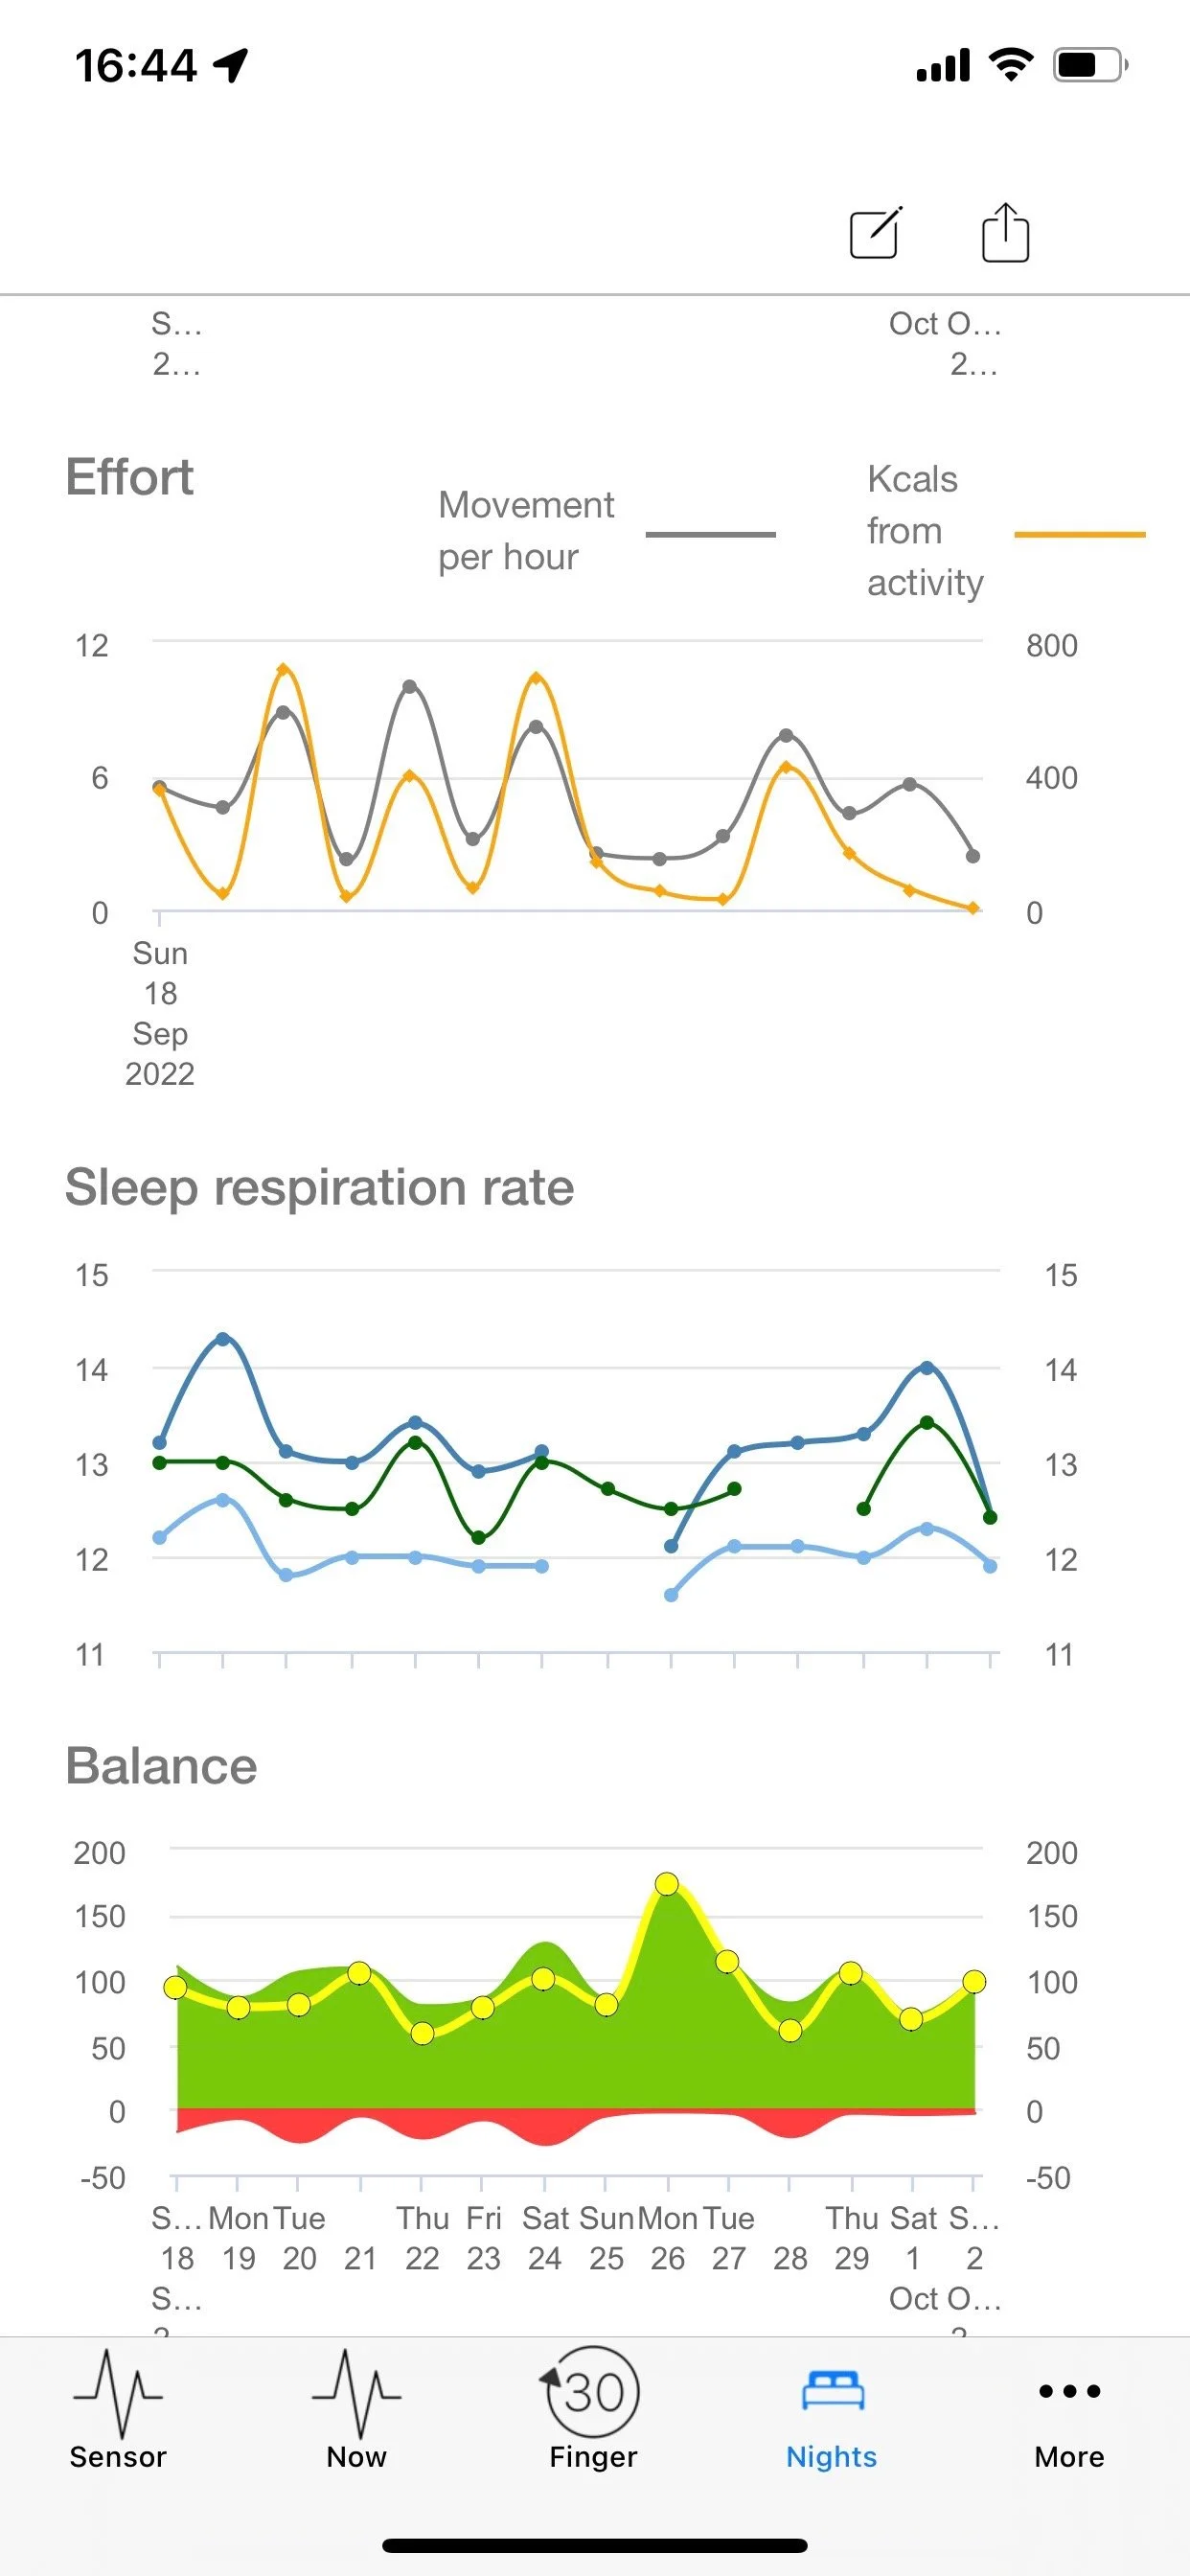Tap the Effort chart heading

point(129,477)
